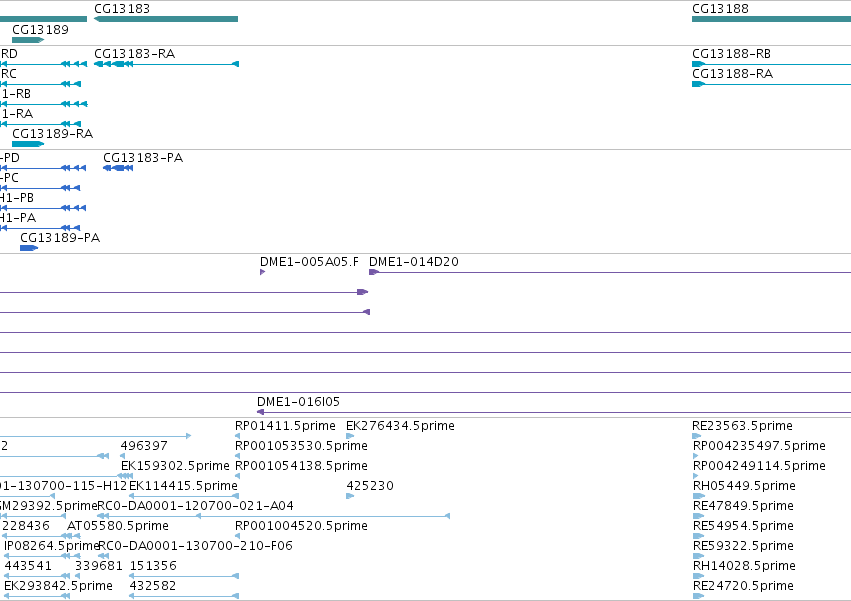
Task: Select the RH14028.5prime EST label
Action: click(744, 566)
